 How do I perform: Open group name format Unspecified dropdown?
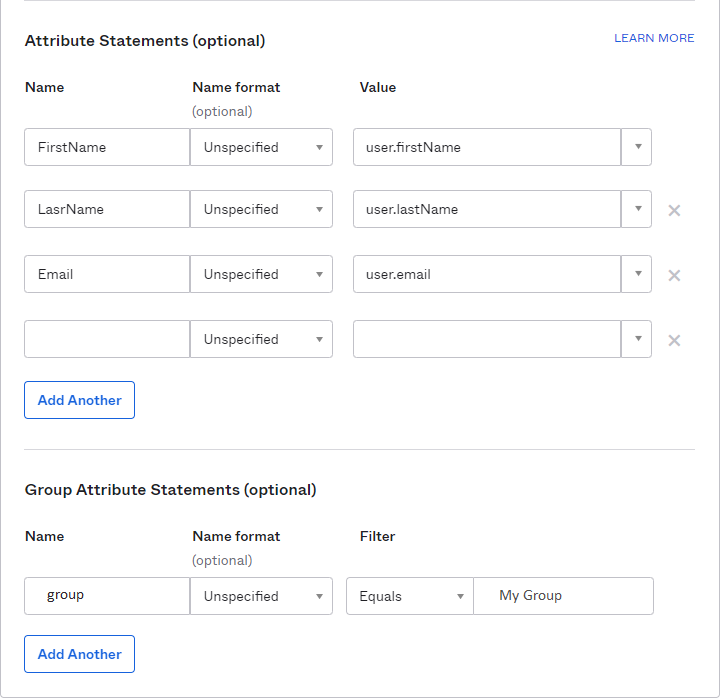[x=262, y=596]
